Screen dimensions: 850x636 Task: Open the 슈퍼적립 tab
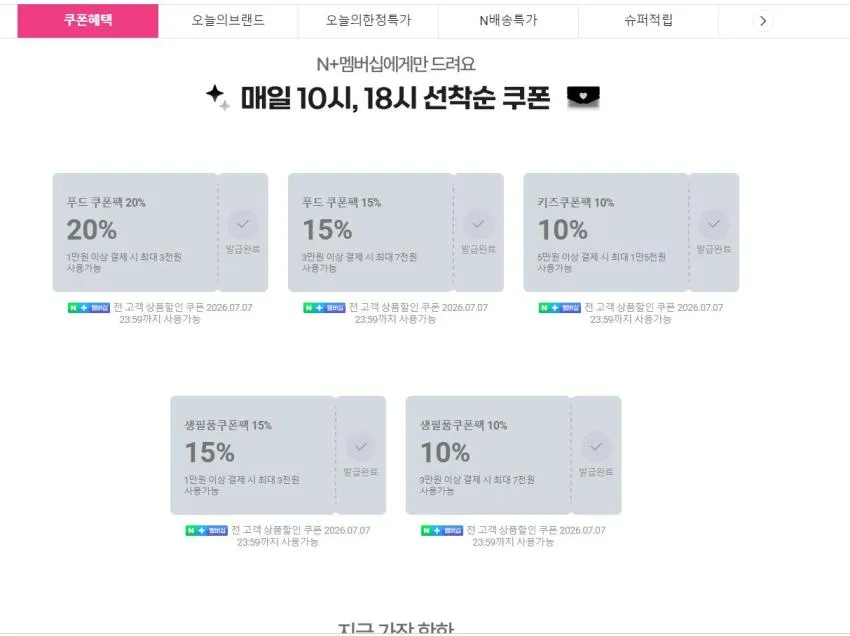point(648,21)
